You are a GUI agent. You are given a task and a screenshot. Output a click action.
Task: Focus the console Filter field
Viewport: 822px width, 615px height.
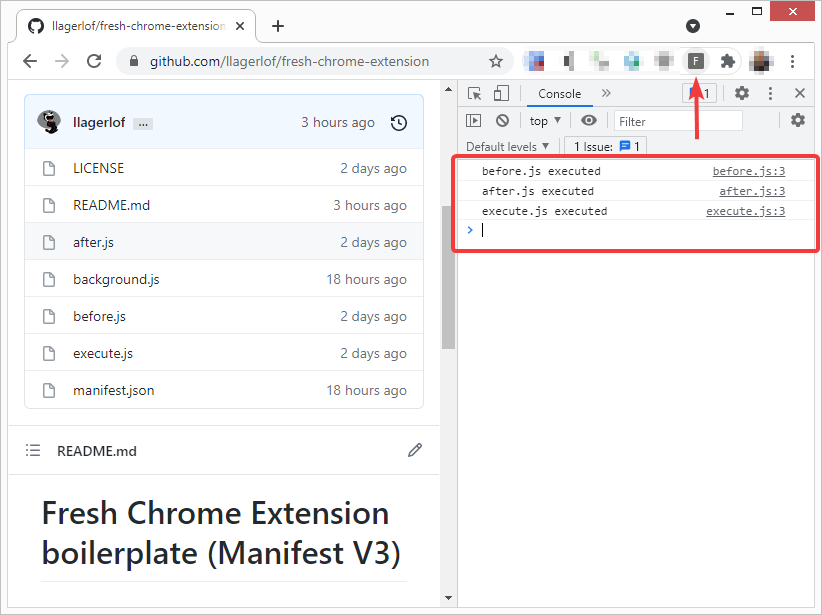678,121
